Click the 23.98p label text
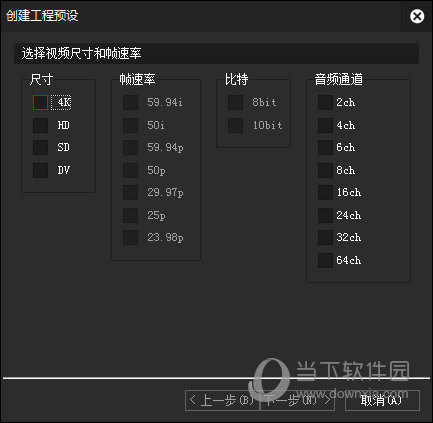The height and width of the screenshot is (423, 433). point(165,237)
